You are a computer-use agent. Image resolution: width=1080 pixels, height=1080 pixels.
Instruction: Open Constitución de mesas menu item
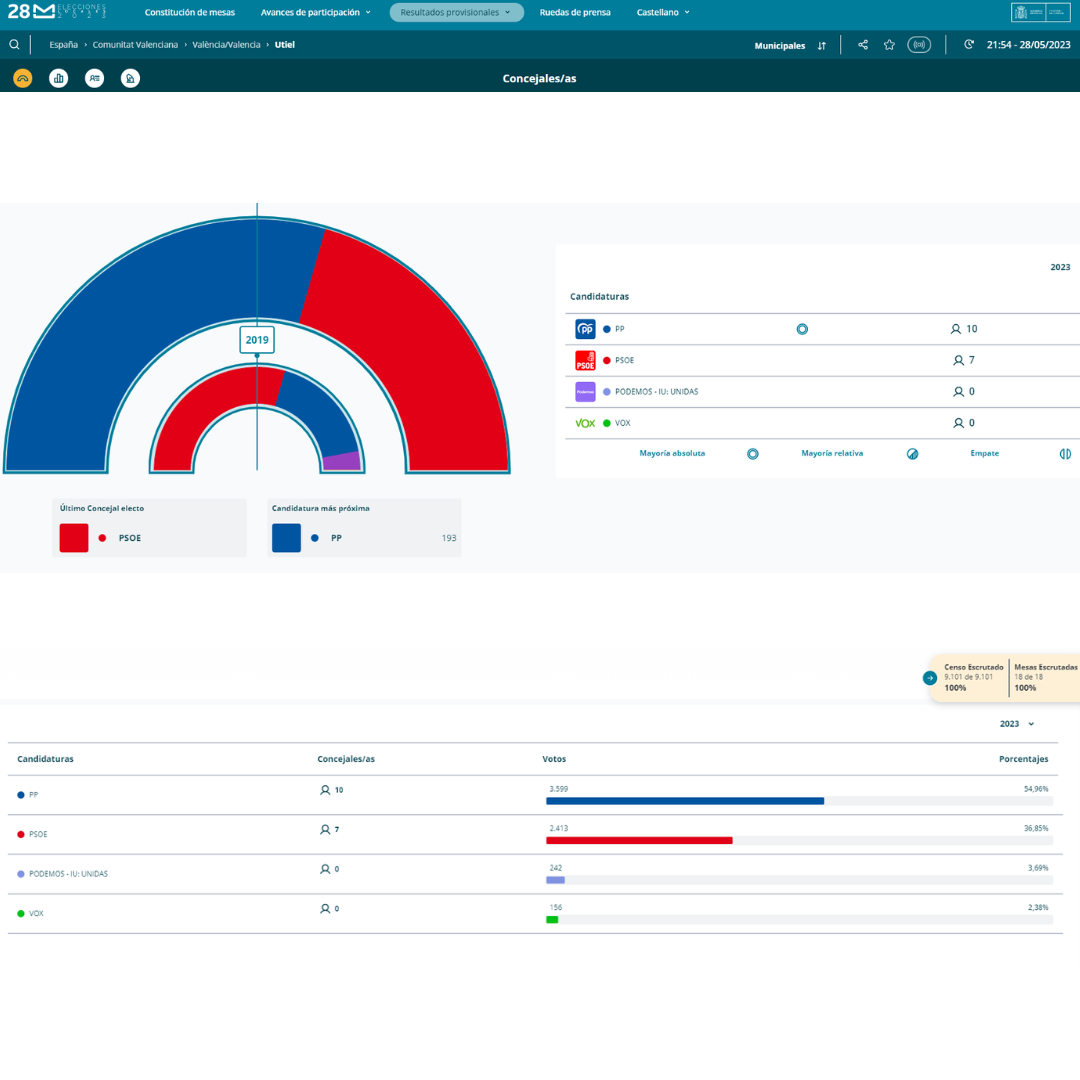[190, 13]
